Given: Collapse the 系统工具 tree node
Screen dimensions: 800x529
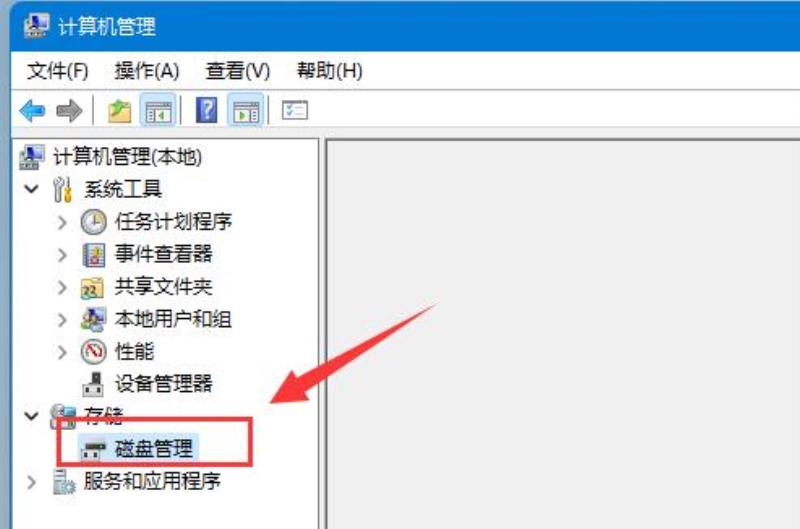Looking at the screenshot, I should tap(32, 189).
